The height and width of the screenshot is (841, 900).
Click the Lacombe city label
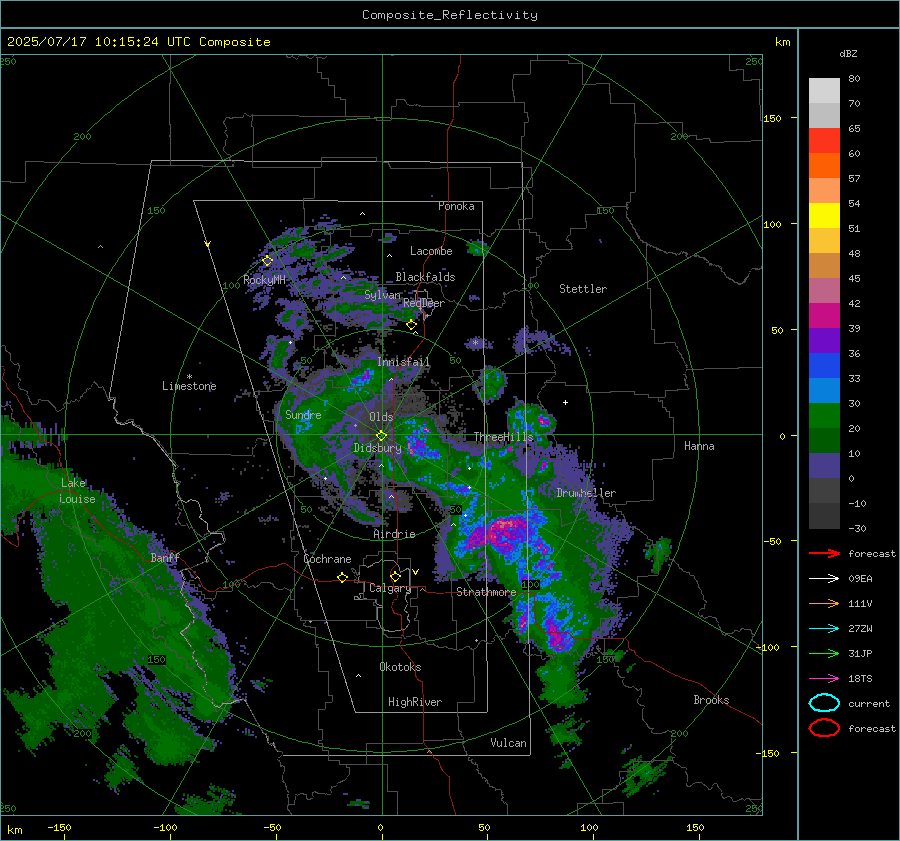point(431,251)
